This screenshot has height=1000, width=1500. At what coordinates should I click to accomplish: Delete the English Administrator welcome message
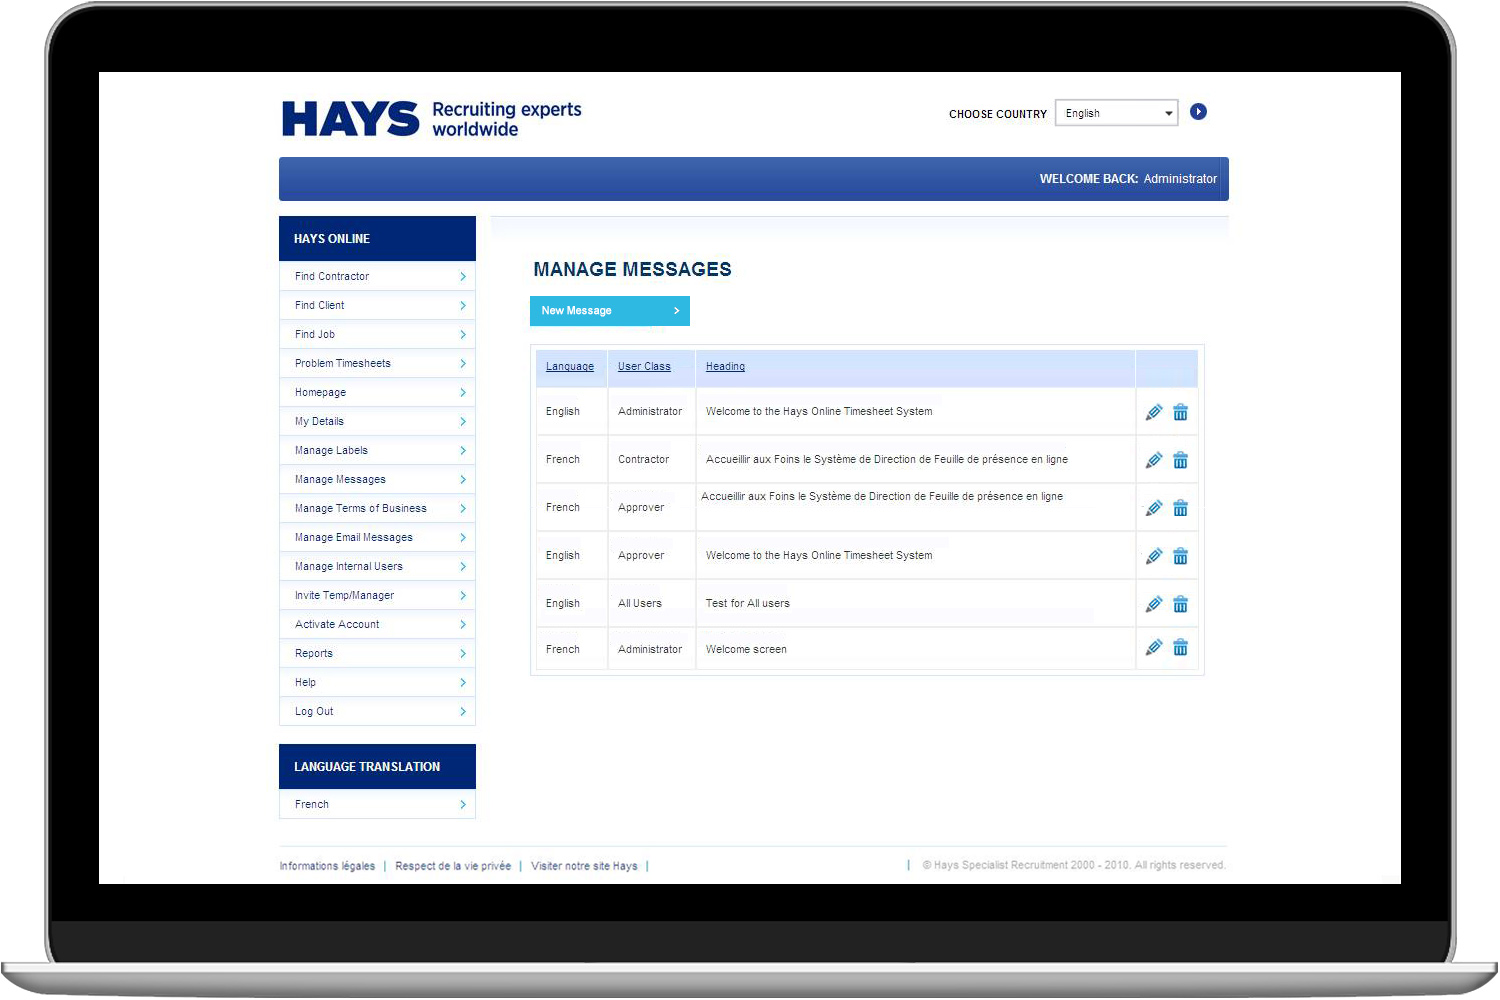(x=1181, y=412)
